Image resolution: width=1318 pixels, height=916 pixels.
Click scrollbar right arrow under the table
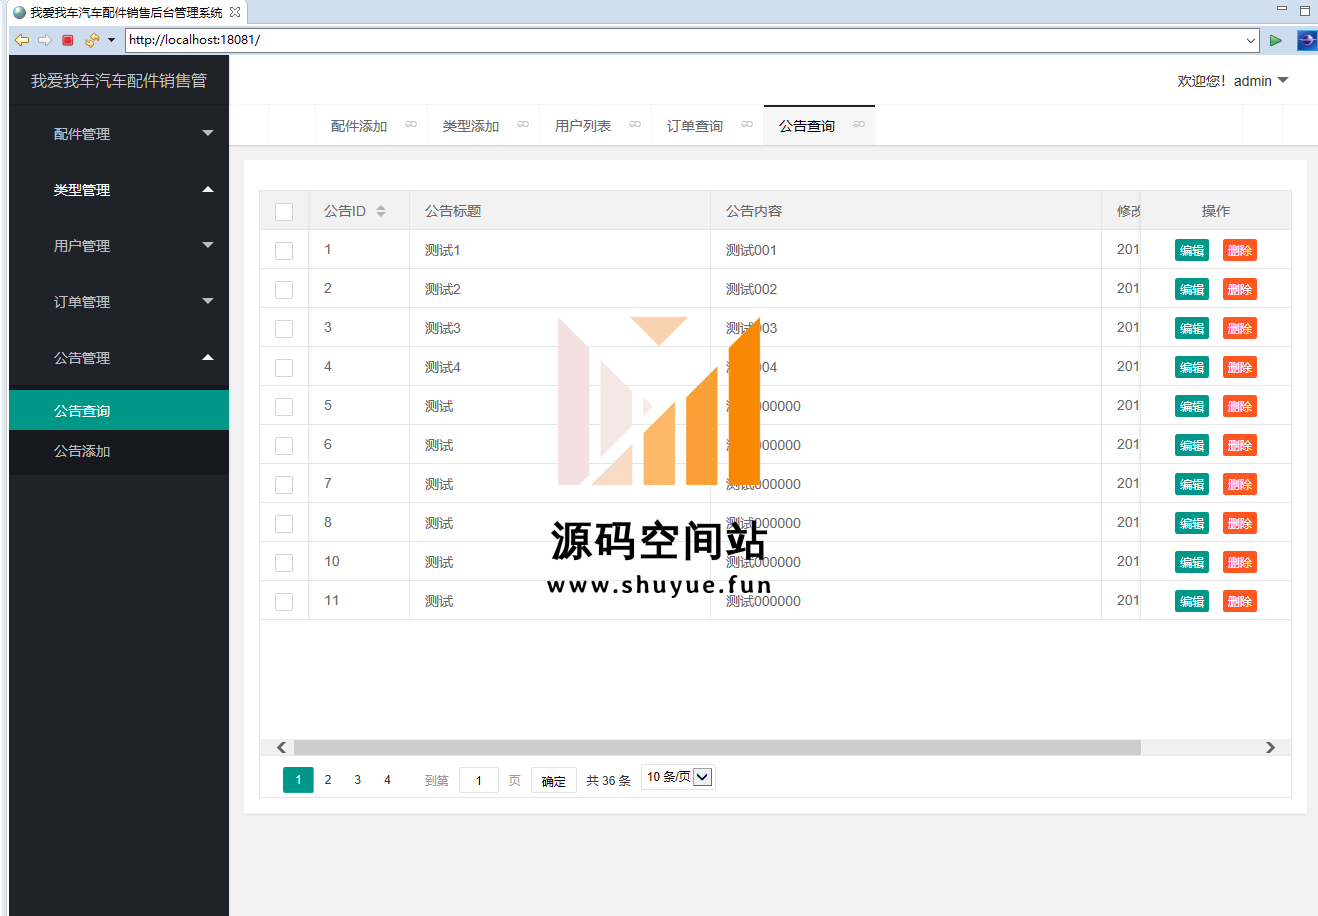coord(1270,748)
